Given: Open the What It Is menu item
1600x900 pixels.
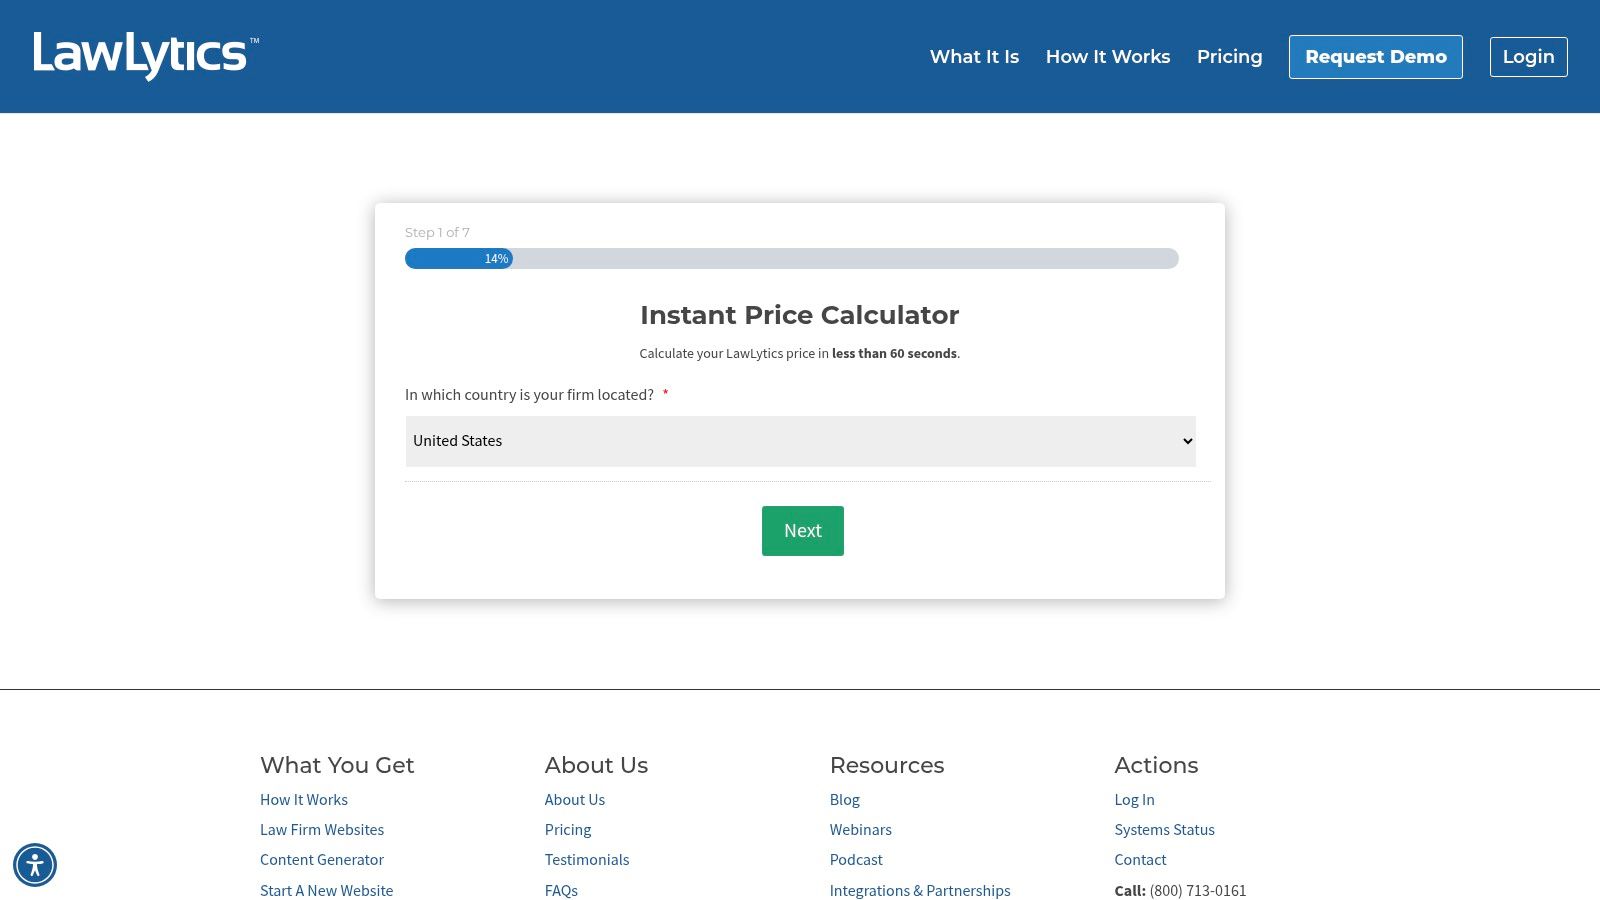Looking at the screenshot, I should [x=974, y=57].
